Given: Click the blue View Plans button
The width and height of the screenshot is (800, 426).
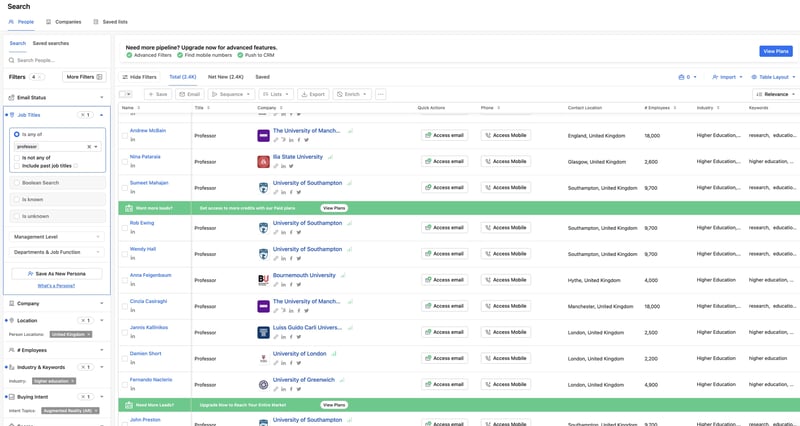Looking at the screenshot, I should tap(776, 51).
